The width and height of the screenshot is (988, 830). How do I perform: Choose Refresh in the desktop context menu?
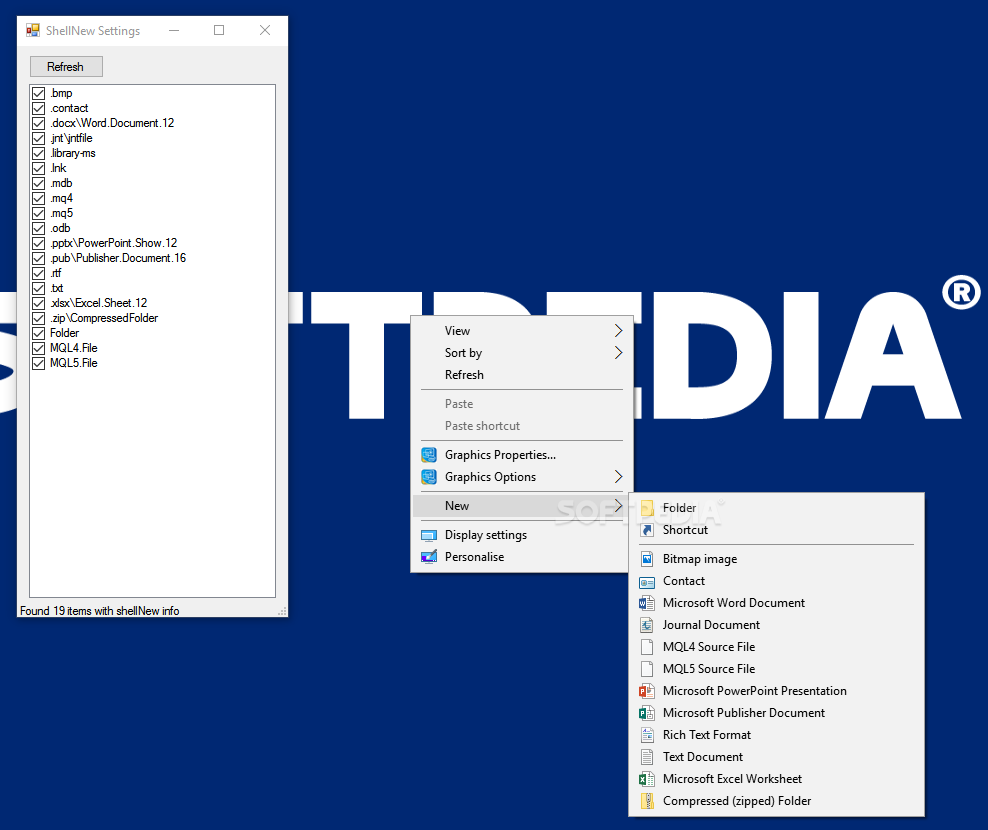coord(522,375)
